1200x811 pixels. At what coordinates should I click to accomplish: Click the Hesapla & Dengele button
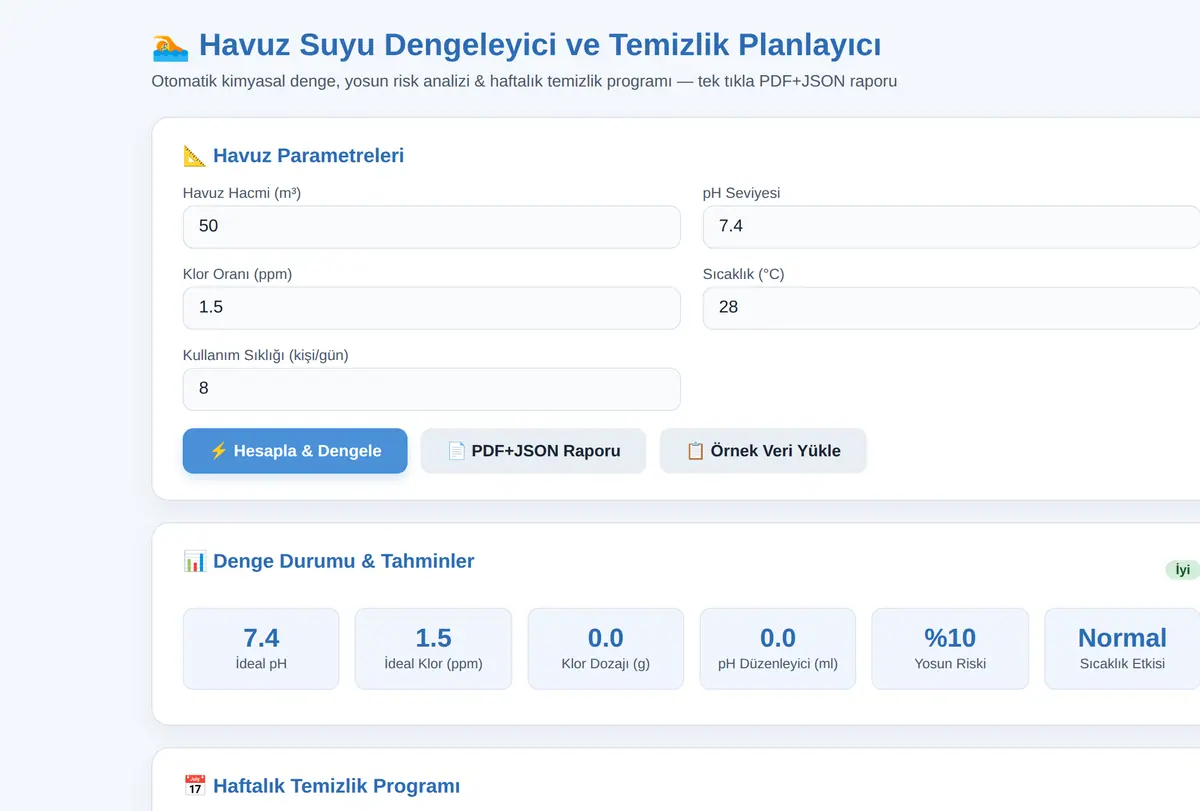[x=295, y=451]
